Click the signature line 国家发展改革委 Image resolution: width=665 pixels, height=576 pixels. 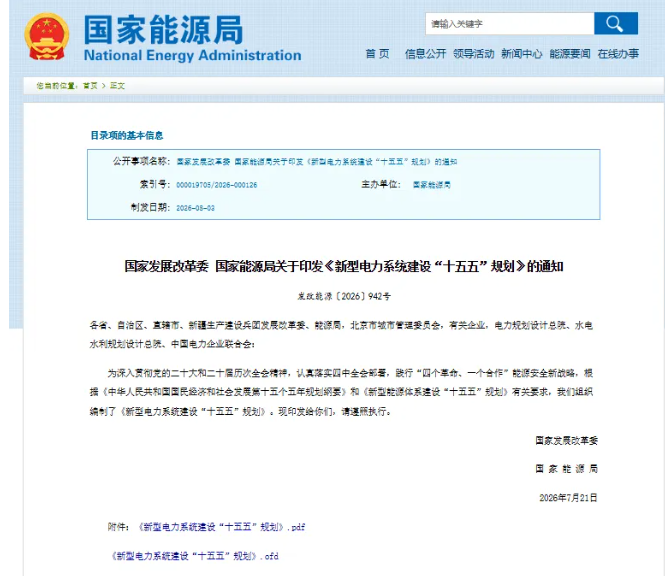pos(566,441)
